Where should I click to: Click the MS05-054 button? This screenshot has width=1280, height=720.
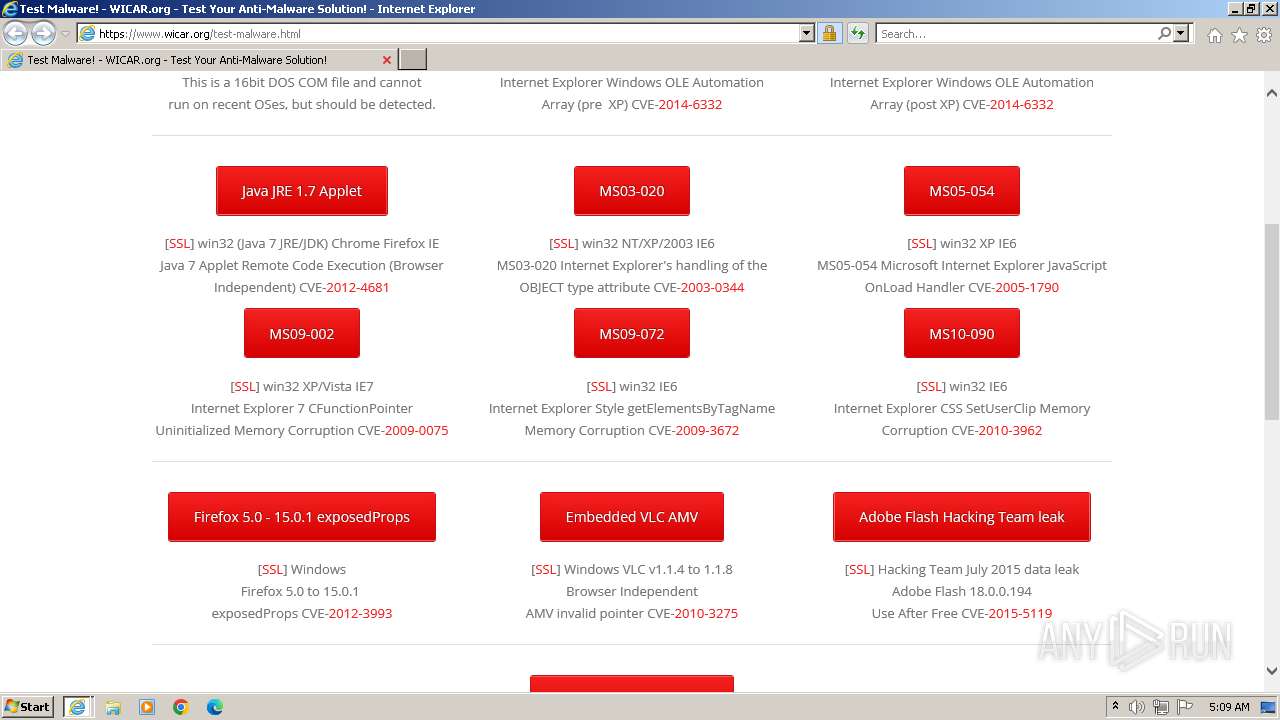(x=962, y=191)
